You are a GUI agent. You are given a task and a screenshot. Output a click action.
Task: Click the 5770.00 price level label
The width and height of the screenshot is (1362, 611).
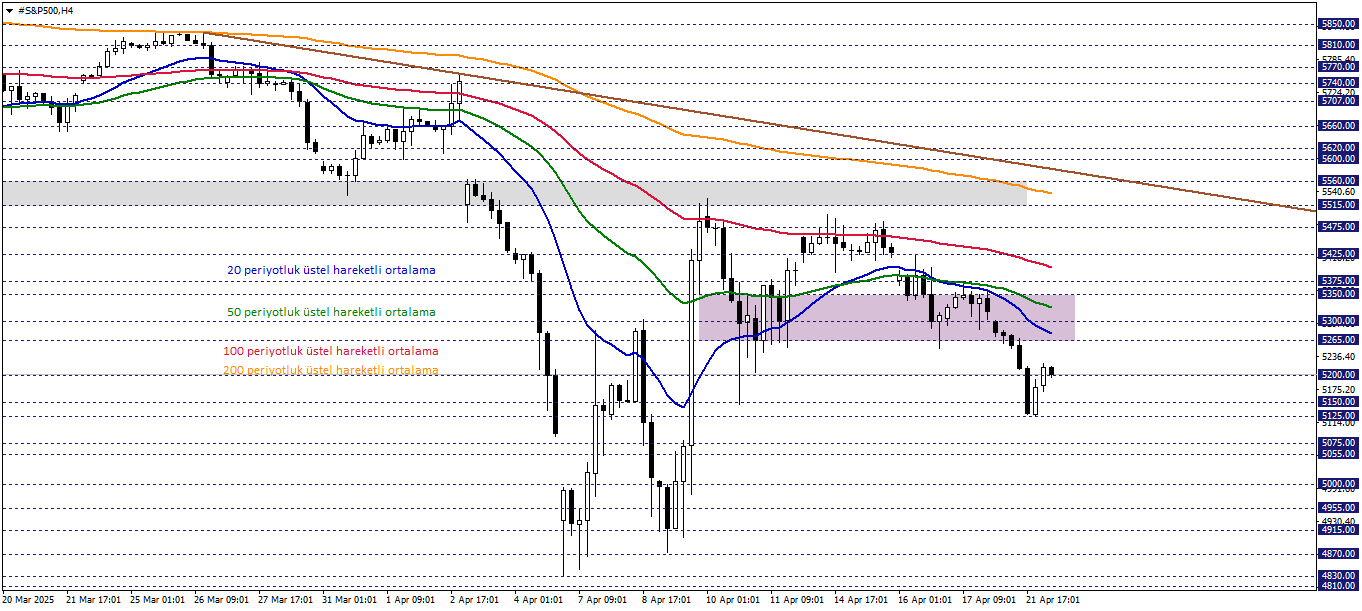1338,66
